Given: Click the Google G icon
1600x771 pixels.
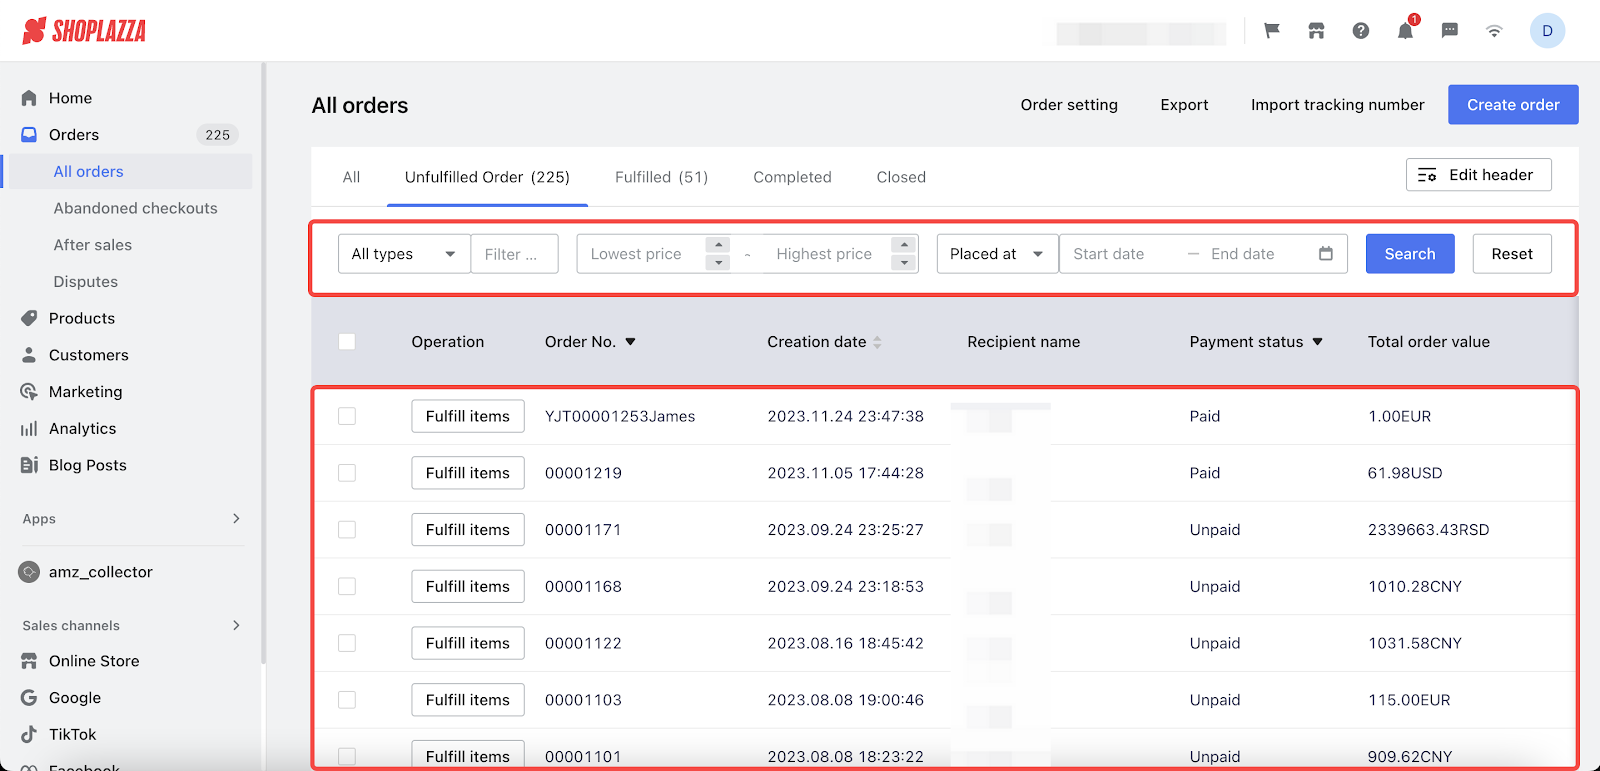Looking at the screenshot, I should click(29, 698).
